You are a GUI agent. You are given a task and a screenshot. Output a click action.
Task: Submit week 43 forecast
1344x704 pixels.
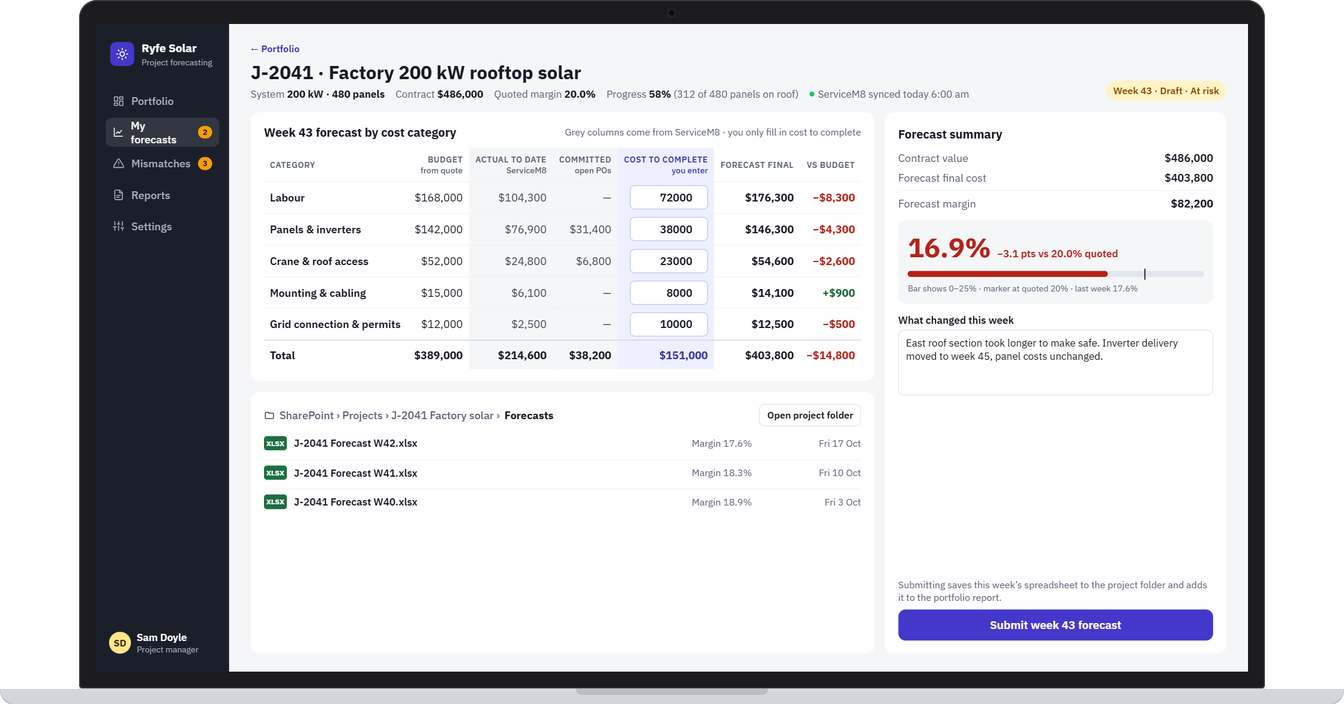click(1055, 625)
